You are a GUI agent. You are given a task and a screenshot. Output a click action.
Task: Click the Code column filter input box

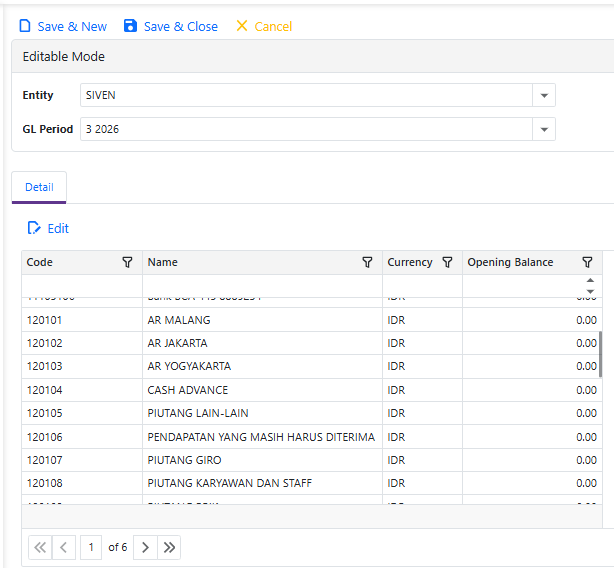tap(82, 286)
